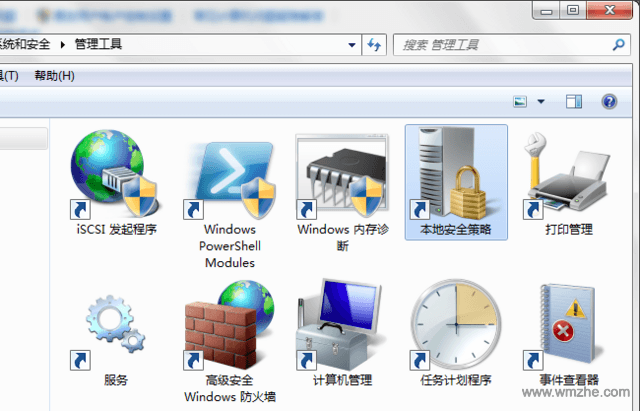The height and width of the screenshot is (411, 640).
Task: Focus the 搜索 管理工具 search field
Action: pyautogui.click(x=512, y=44)
